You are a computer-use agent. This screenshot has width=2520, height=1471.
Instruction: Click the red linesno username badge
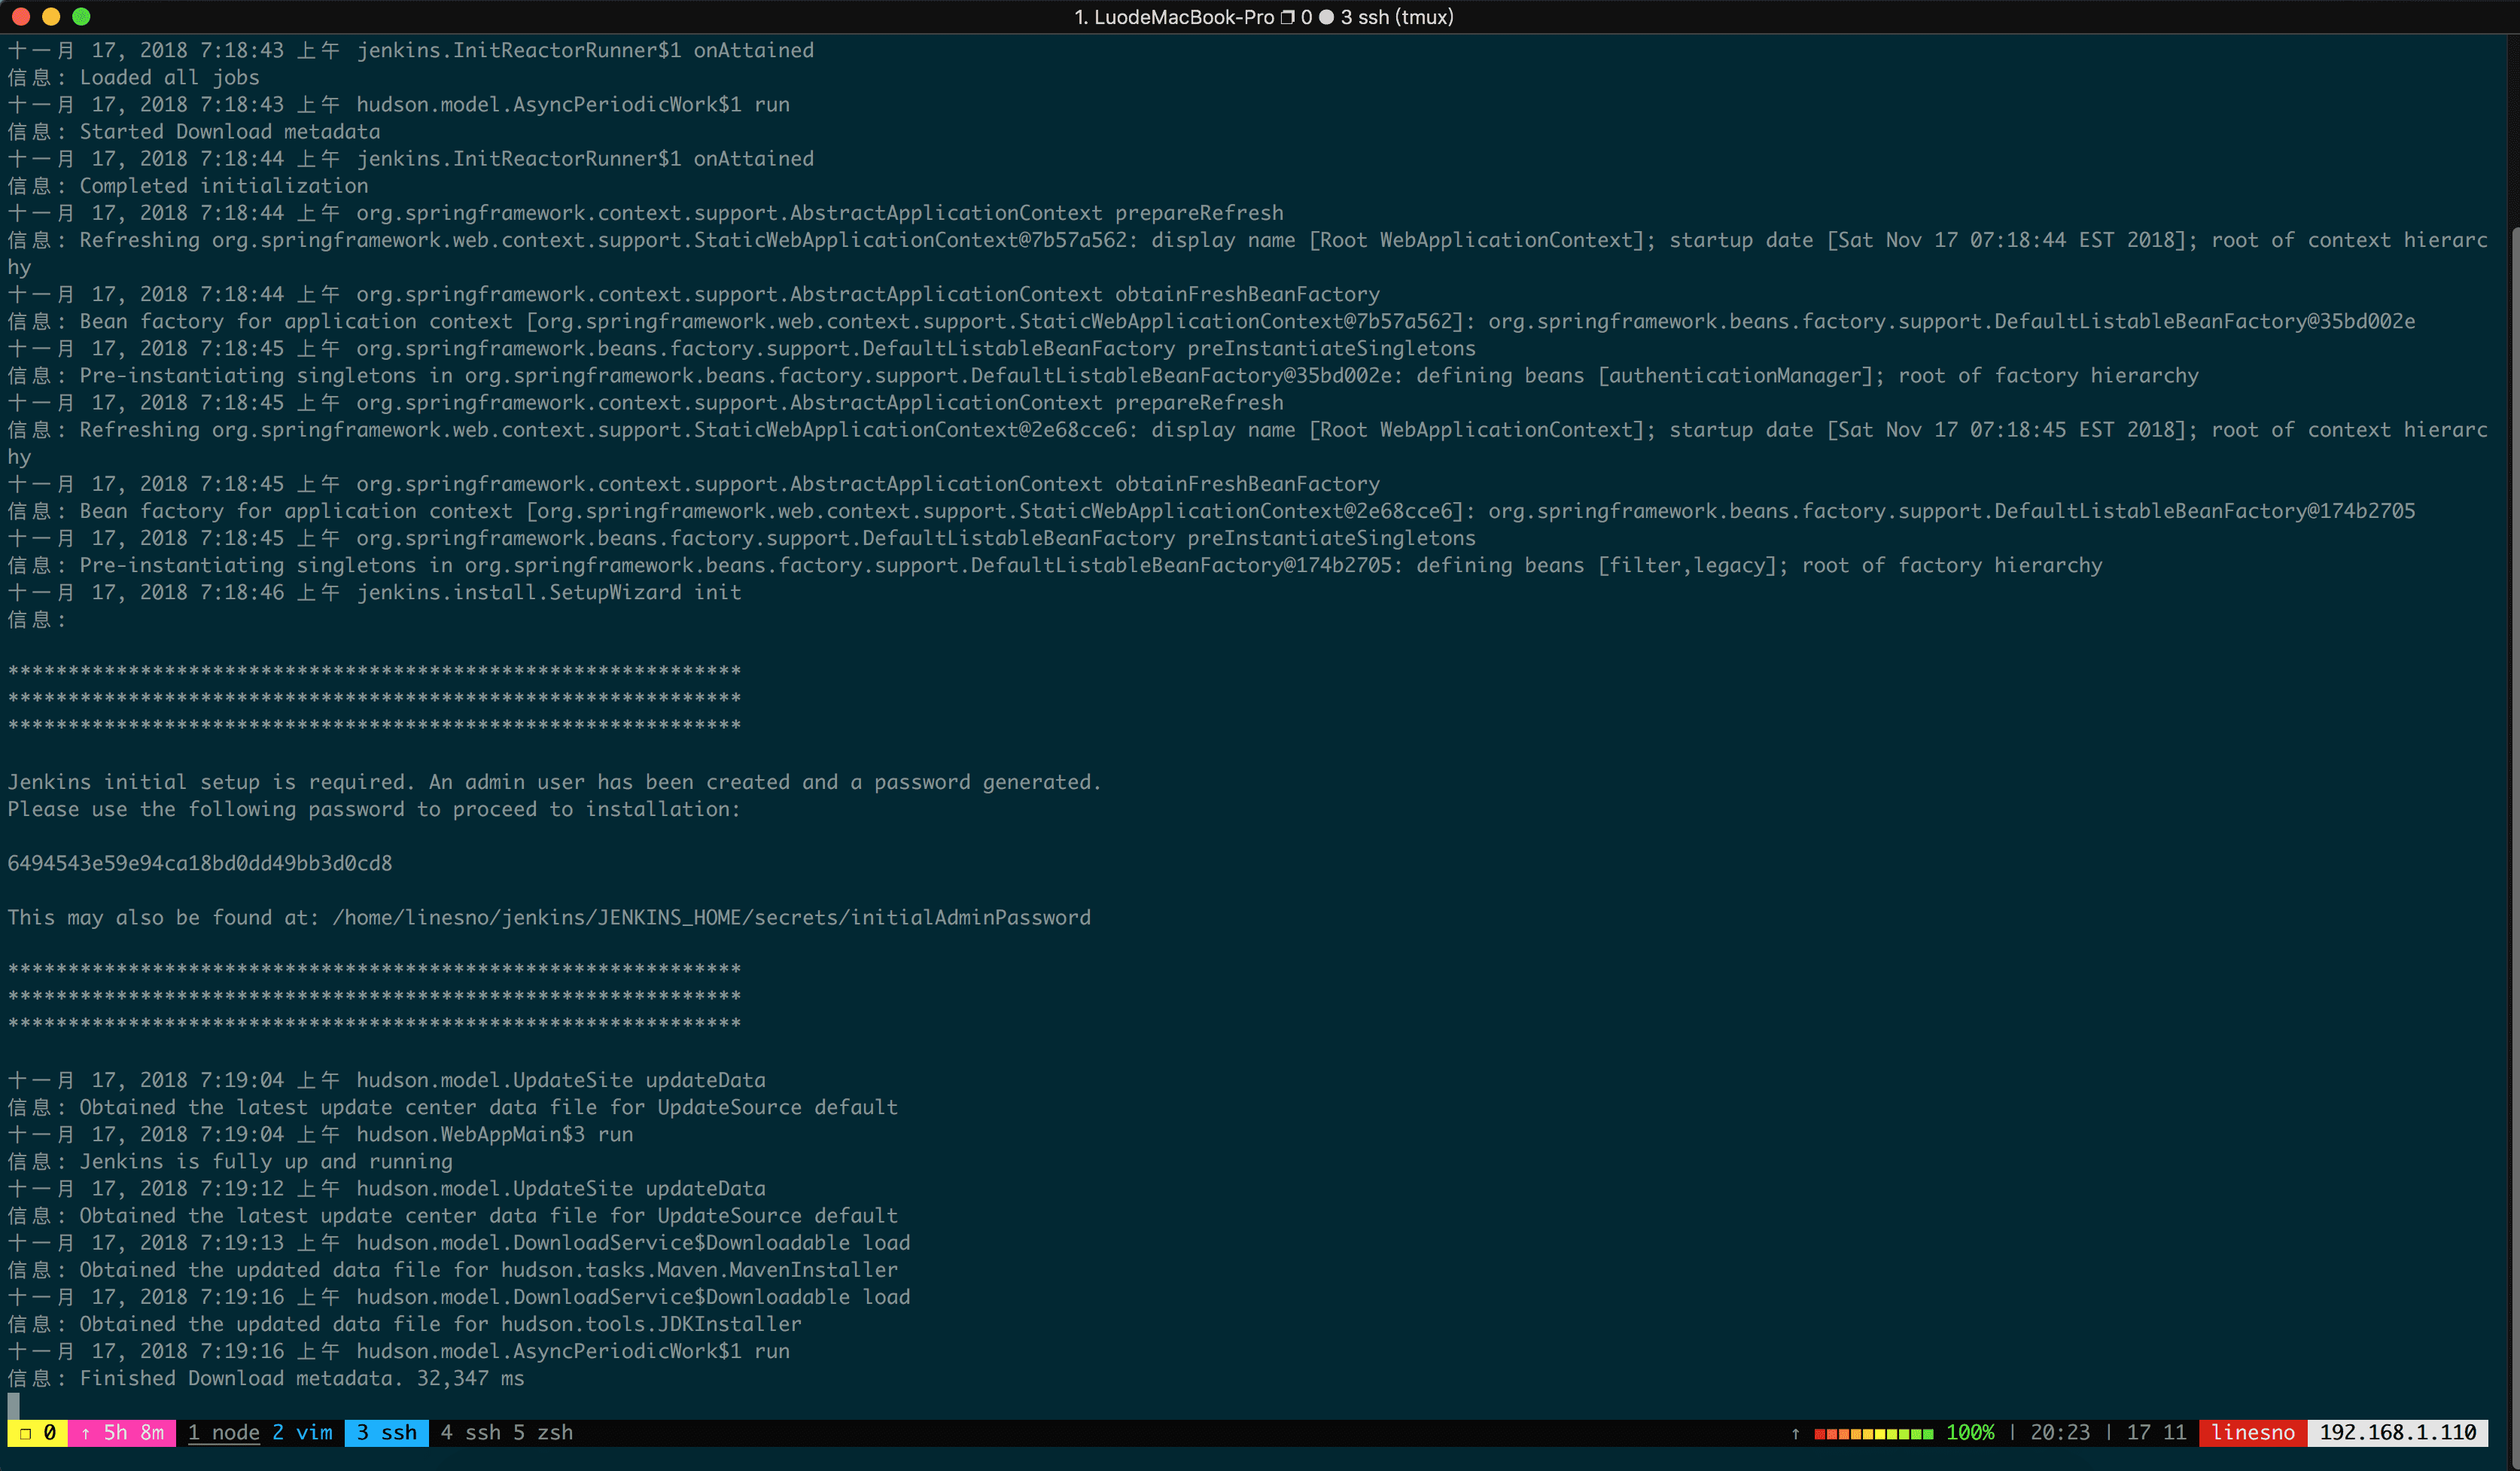[x=2252, y=1432]
